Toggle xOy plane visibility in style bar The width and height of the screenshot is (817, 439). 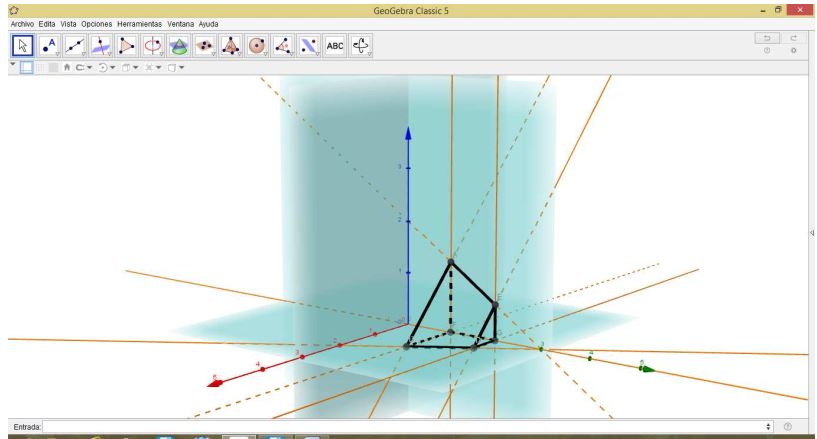point(54,66)
